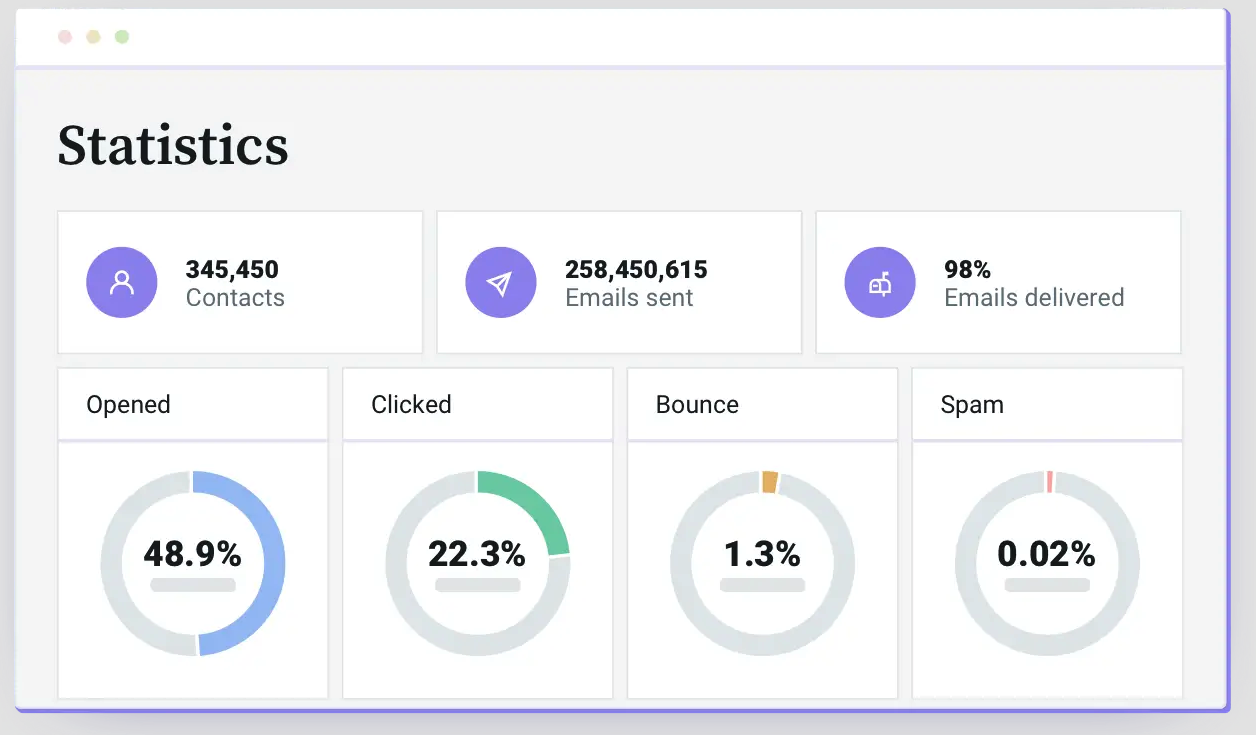Click the mailbox icon on the rightmost card
Viewport: 1256px width, 735px height.
[x=880, y=283]
